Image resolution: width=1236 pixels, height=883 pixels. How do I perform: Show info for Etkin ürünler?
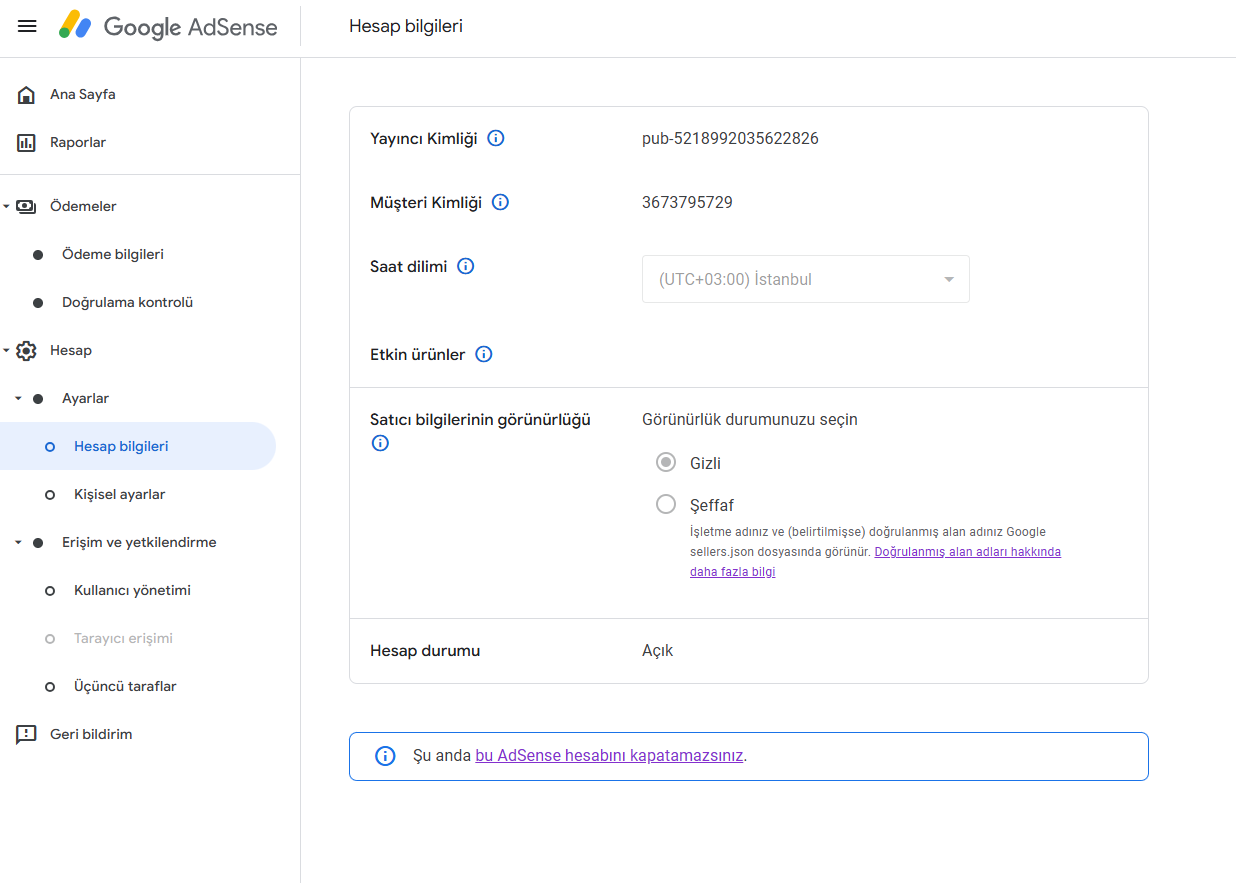484,354
